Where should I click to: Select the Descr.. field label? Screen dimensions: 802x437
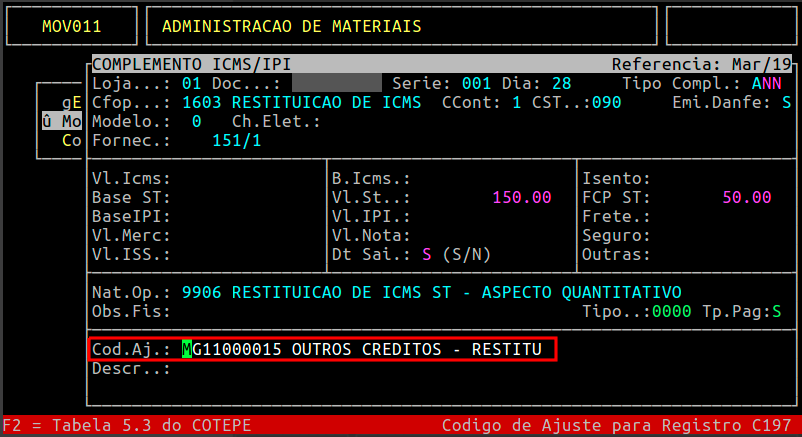[131, 369]
